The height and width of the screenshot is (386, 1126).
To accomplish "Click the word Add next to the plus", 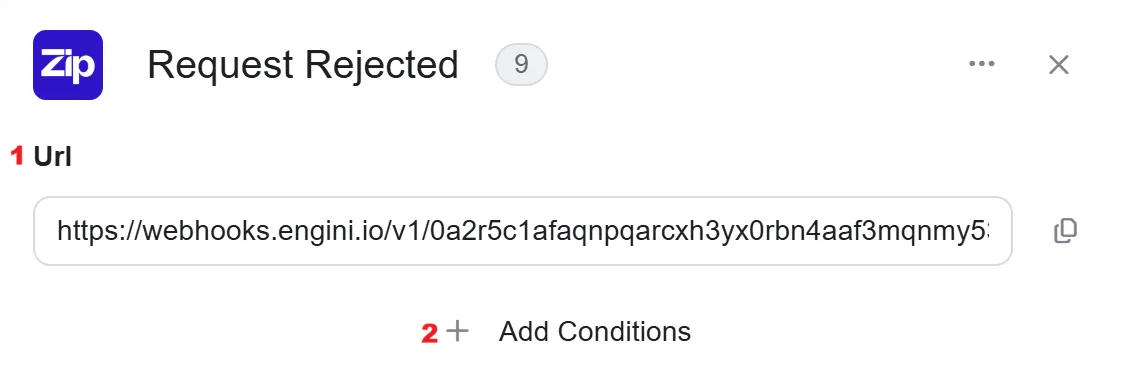I will [524, 331].
